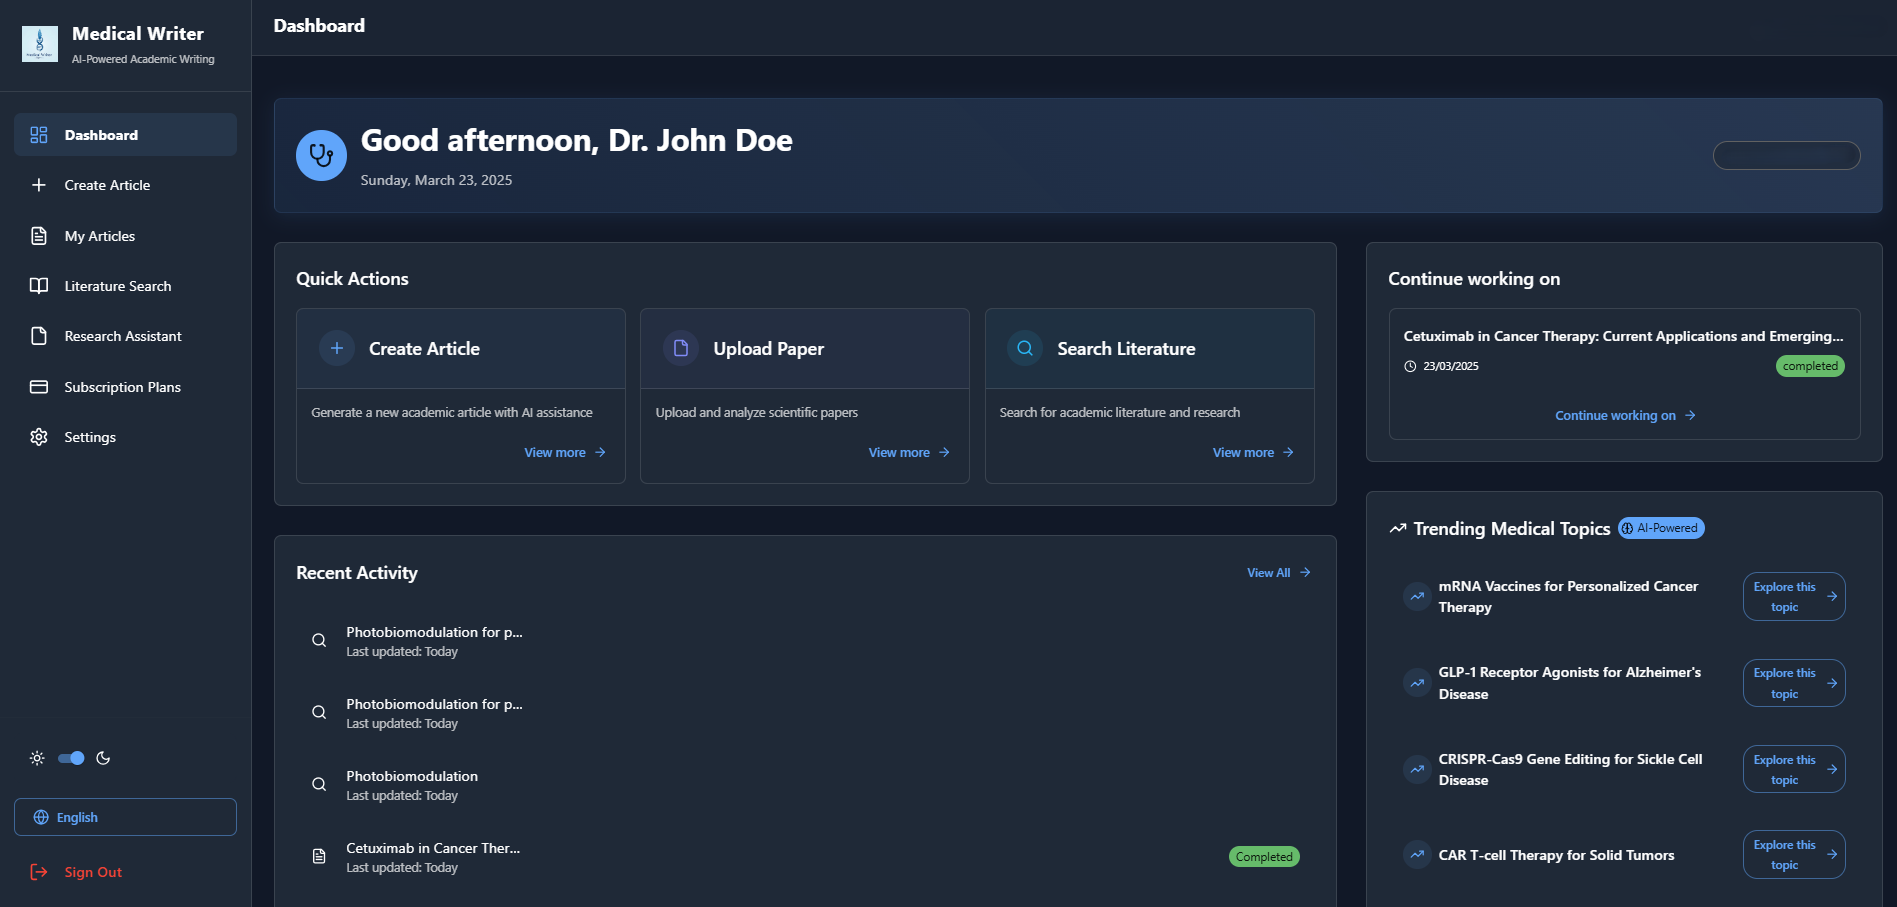Click the moon icon for dark theme
Viewport: 1897px width, 907px height.
click(104, 758)
